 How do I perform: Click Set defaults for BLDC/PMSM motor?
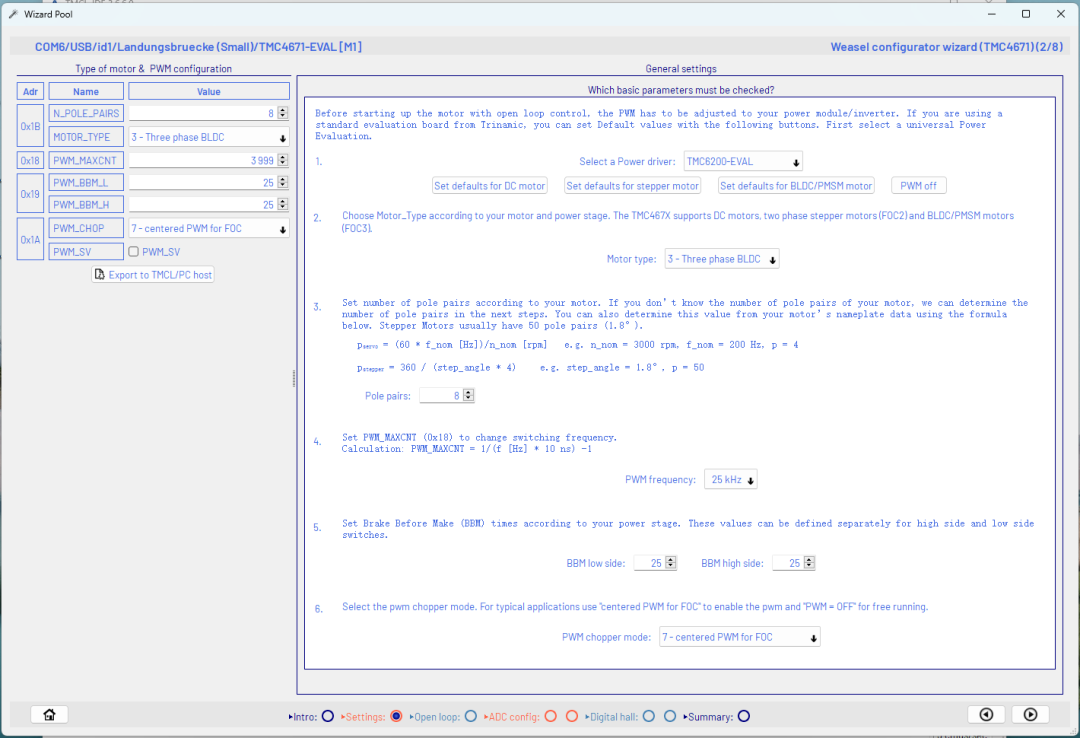pos(796,186)
